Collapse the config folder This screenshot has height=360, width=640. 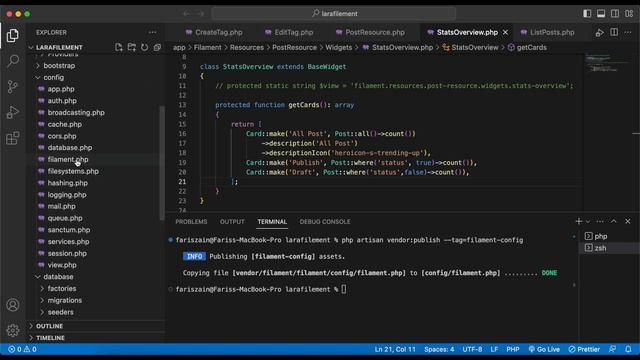(53, 77)
